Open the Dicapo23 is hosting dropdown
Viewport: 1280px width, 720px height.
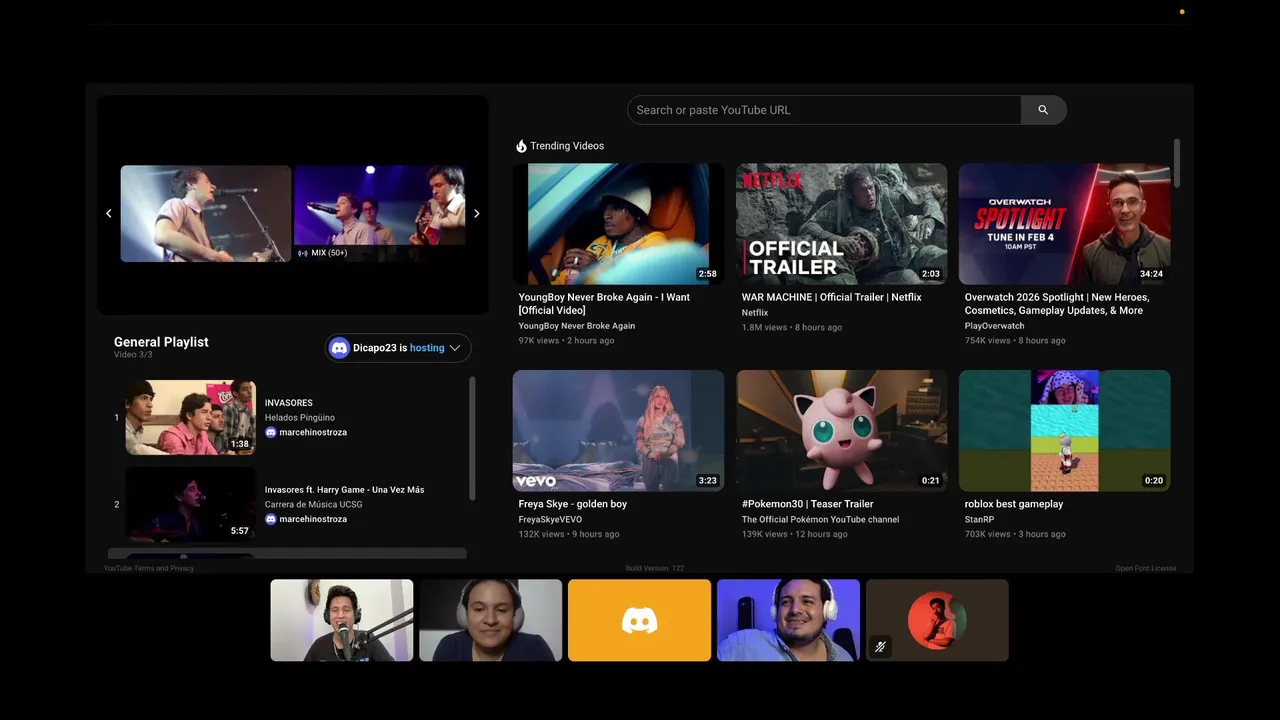(x=398, y=348)
